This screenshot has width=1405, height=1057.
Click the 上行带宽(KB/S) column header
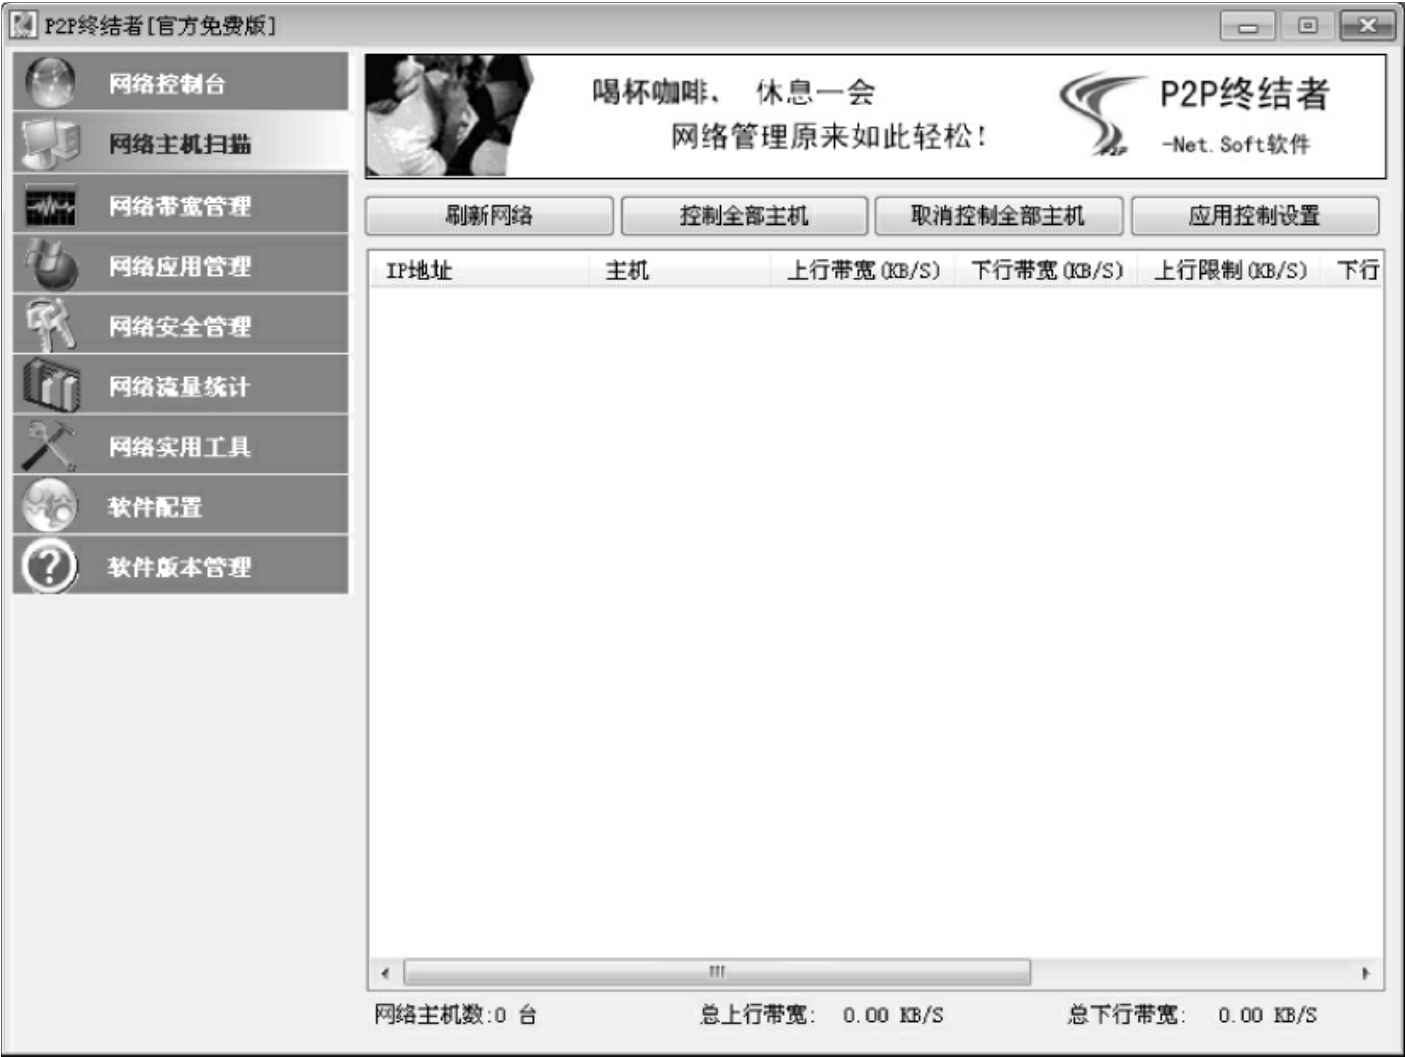863,270
